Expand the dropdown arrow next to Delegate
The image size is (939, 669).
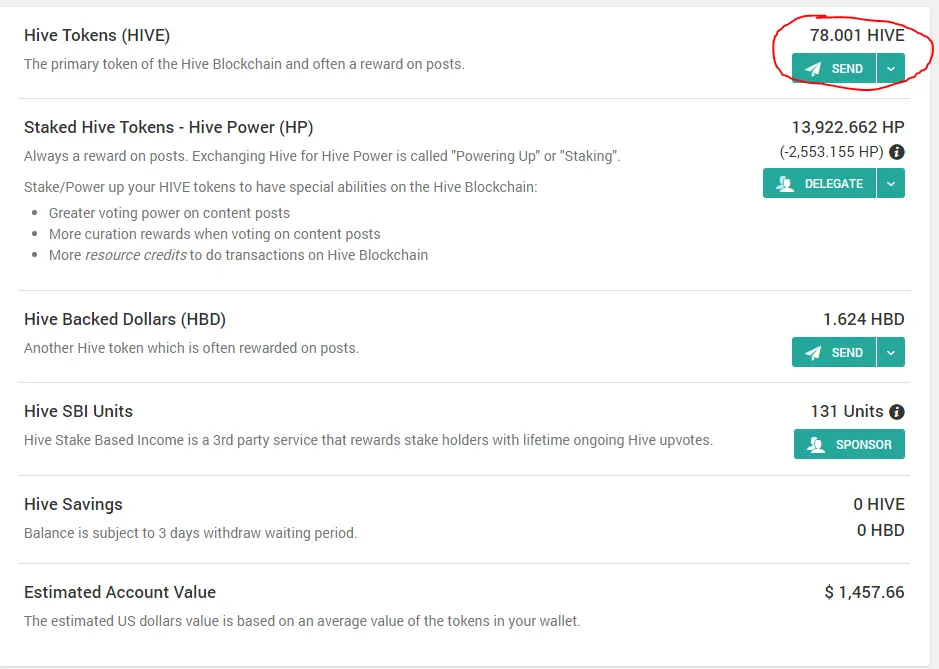[891, 183]
